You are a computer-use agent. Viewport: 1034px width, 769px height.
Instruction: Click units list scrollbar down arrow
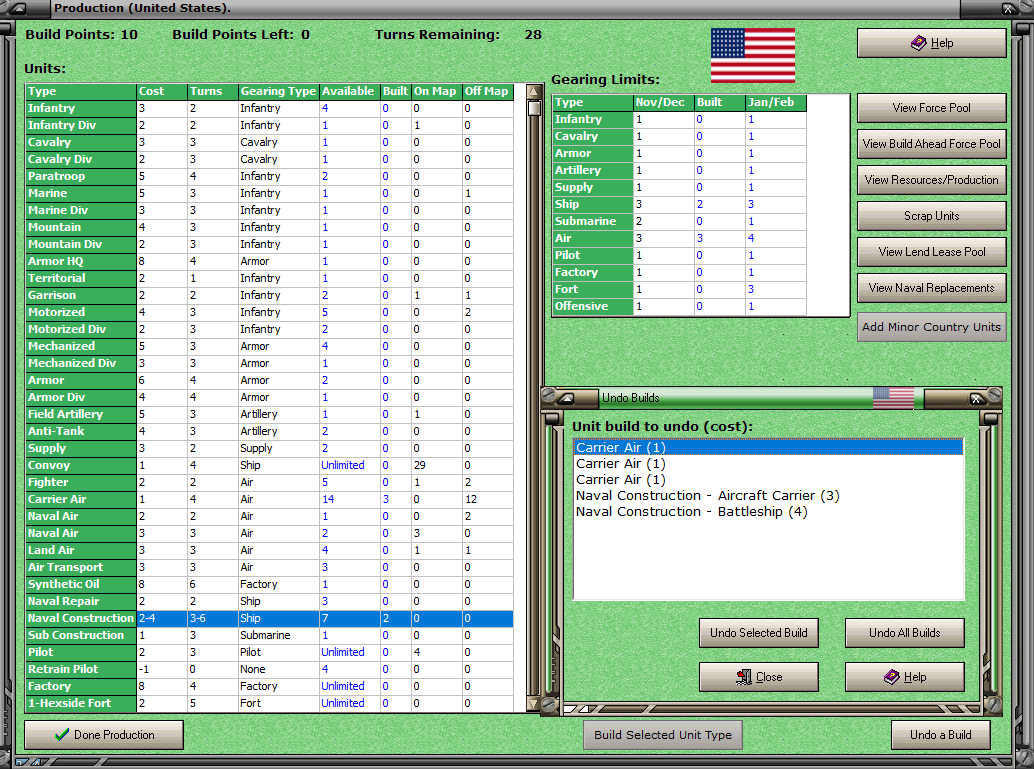click(534, 704)
